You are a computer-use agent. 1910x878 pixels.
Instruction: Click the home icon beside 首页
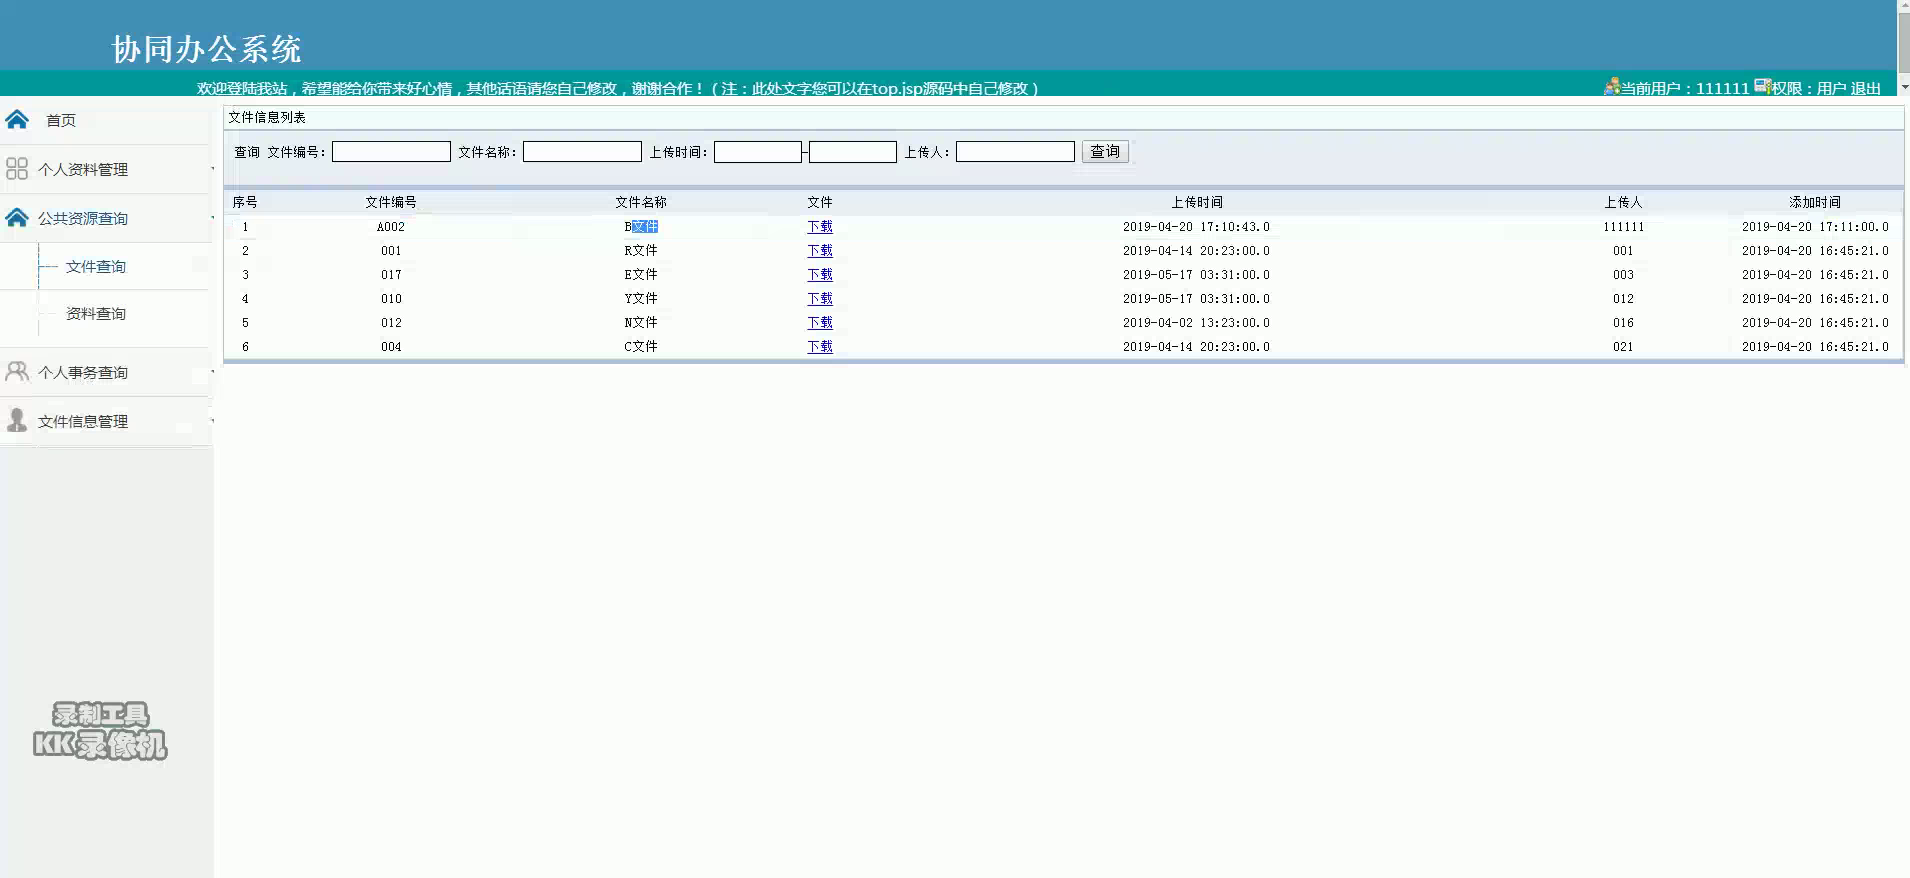(17, 120)
